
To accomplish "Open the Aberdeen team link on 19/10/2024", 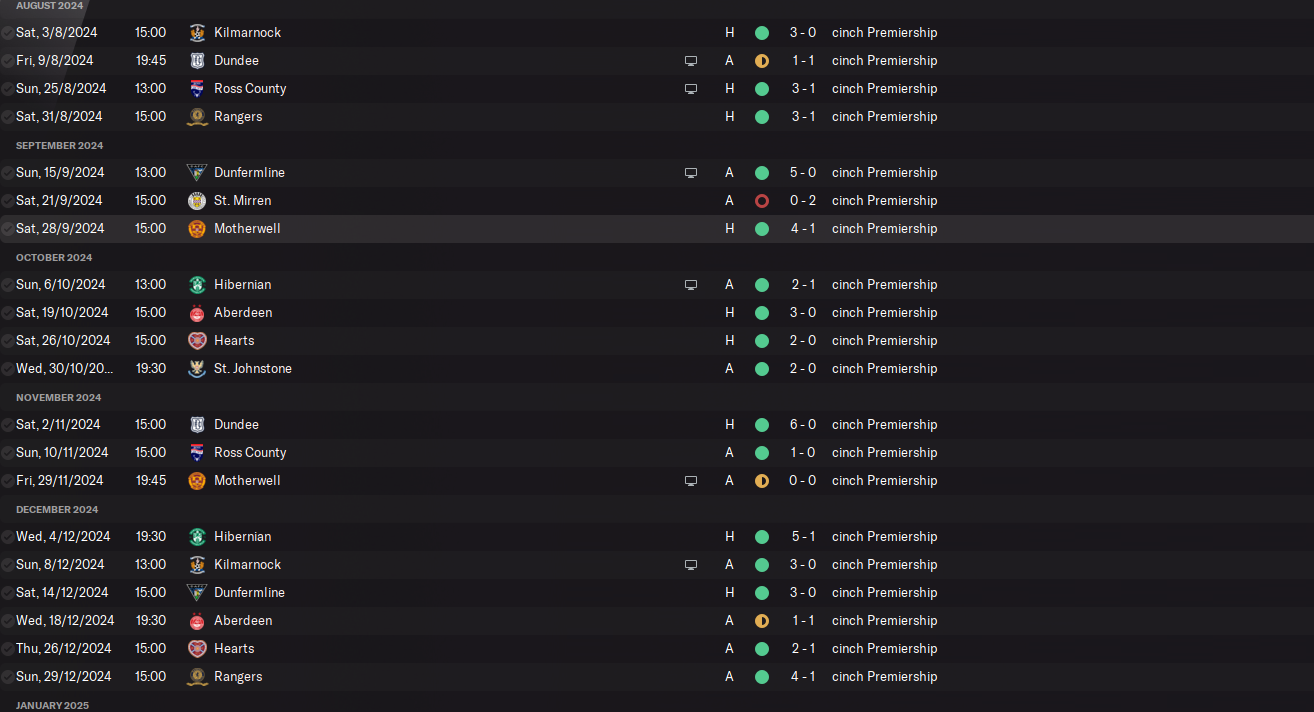I will [243, 313].
